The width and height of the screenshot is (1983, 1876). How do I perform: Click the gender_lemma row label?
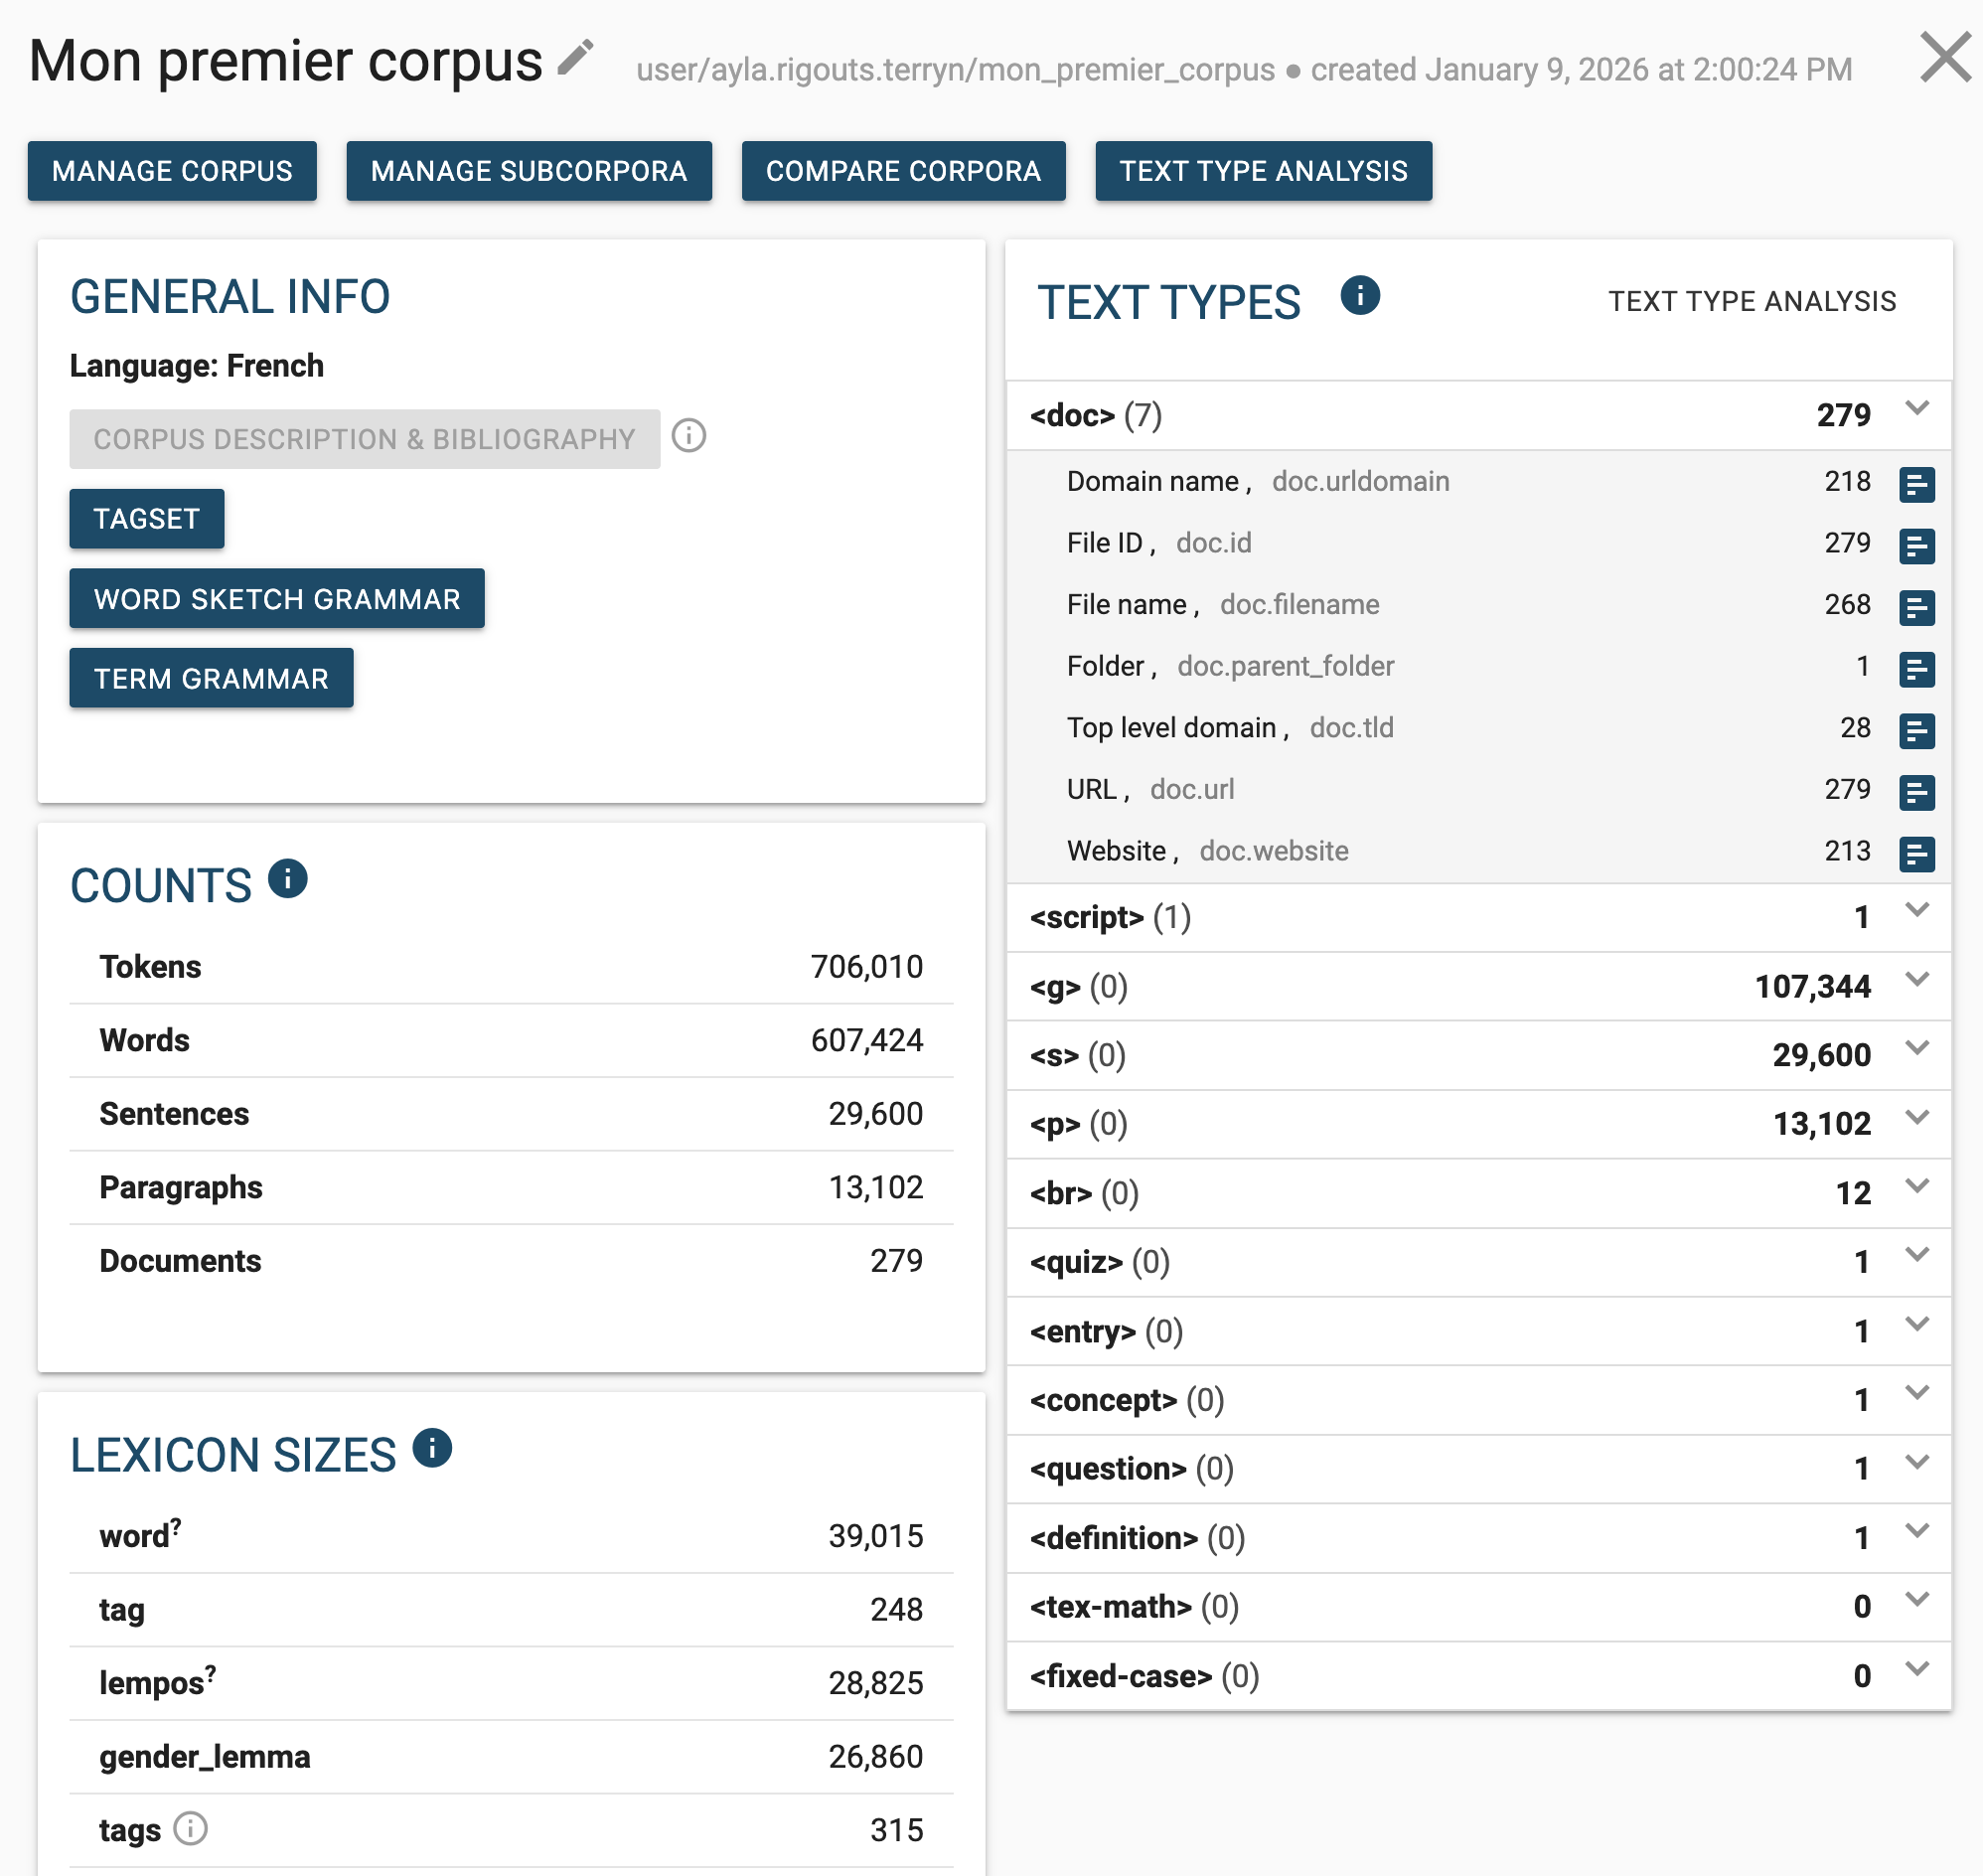tap(205, 1757)
